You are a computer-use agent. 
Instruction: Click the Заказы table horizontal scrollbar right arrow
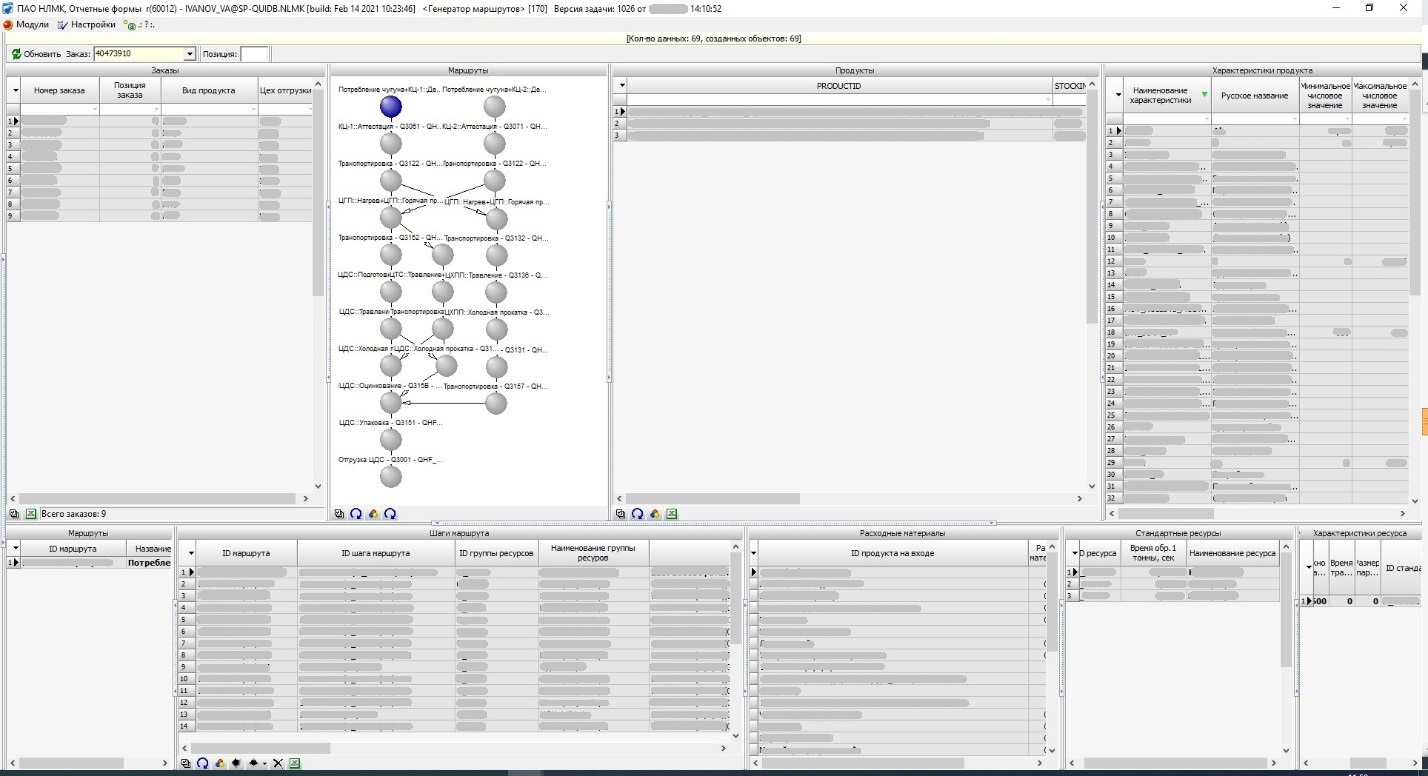pos(305,498)
